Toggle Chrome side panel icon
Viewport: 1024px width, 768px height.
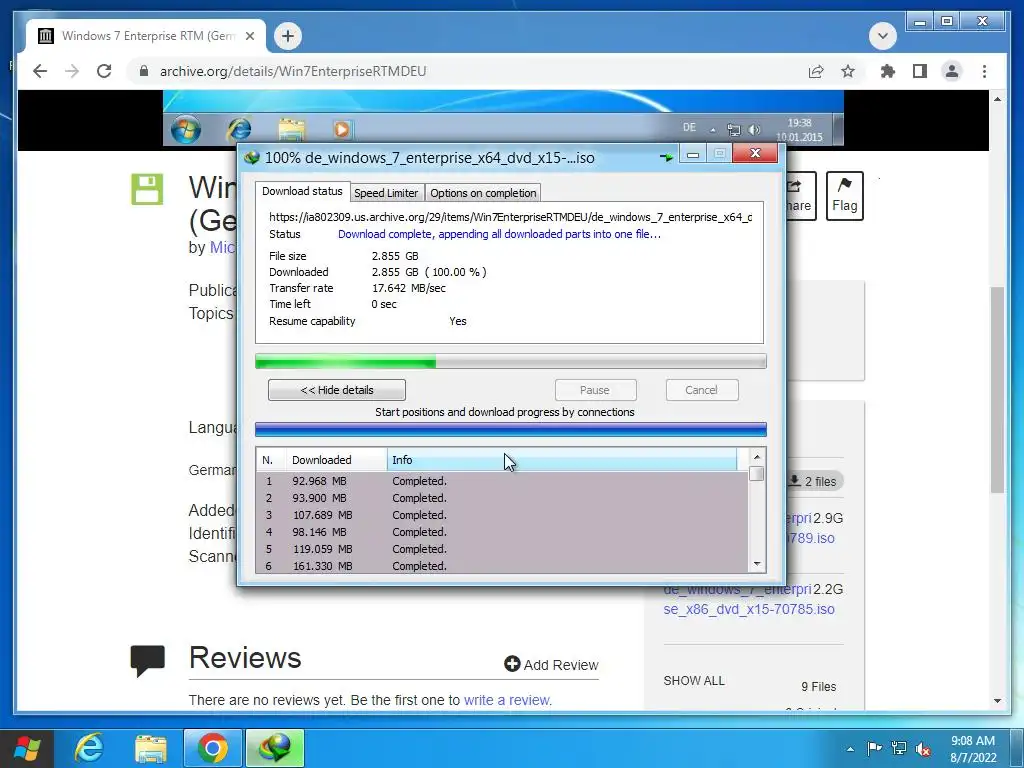[920, 71]
